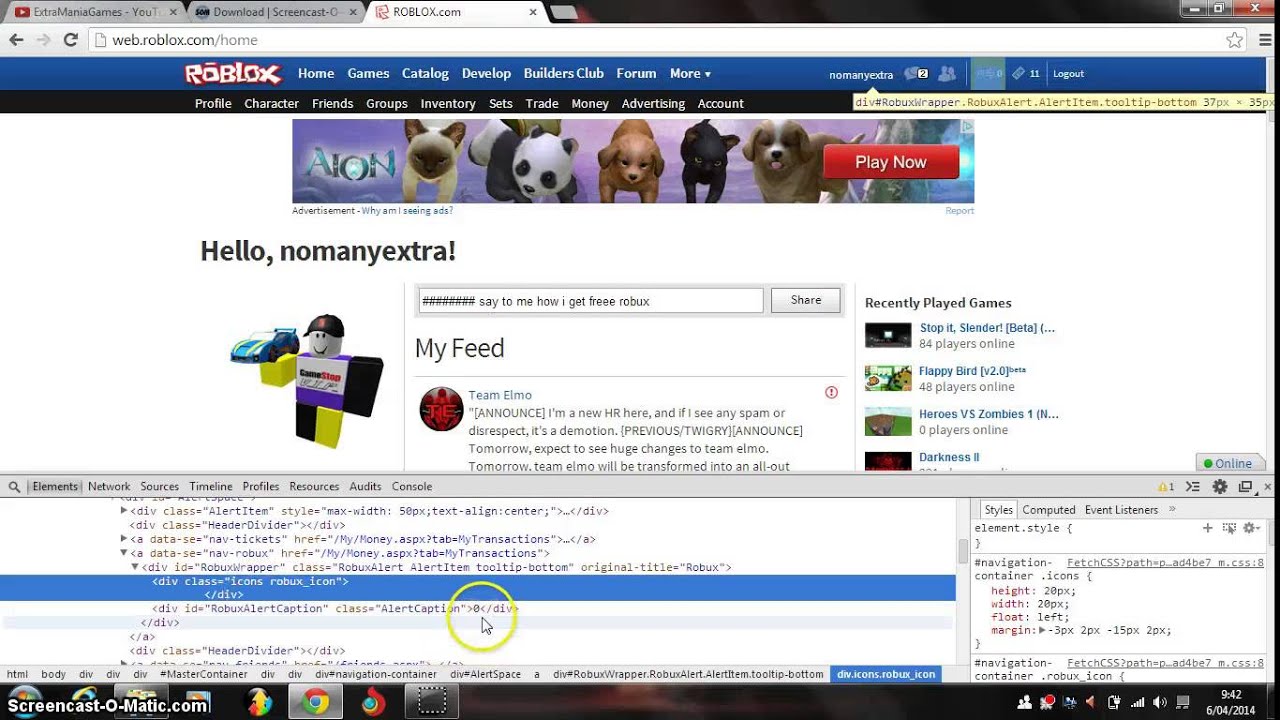Open the Event Listeners tab
The width and height of the screenshot is (1280, 720).
[x=1121, y=510]
